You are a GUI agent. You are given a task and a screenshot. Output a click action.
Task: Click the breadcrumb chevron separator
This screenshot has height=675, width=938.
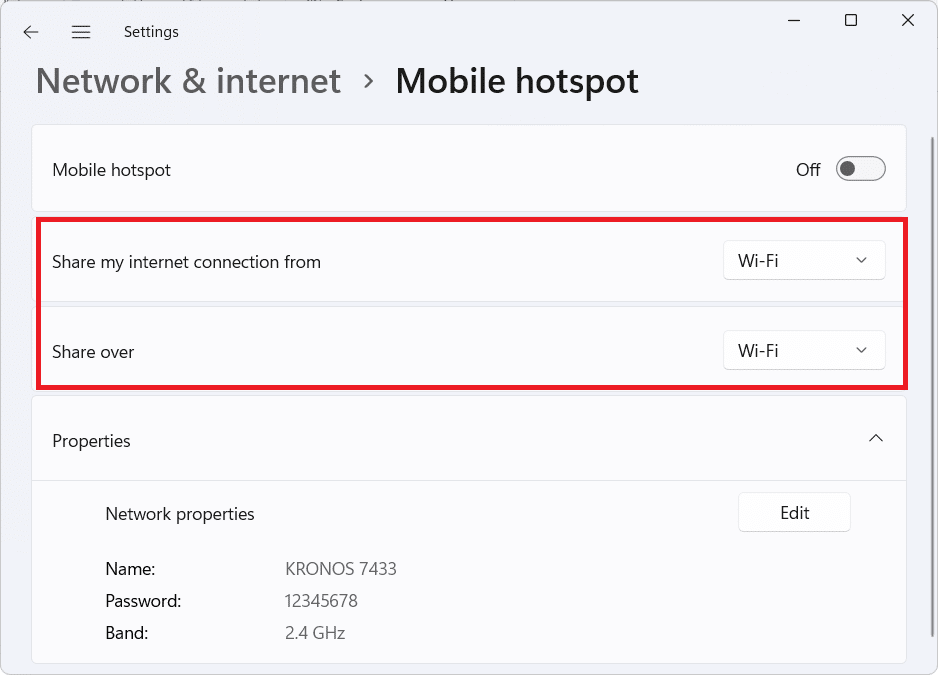[x=369, y=81]
